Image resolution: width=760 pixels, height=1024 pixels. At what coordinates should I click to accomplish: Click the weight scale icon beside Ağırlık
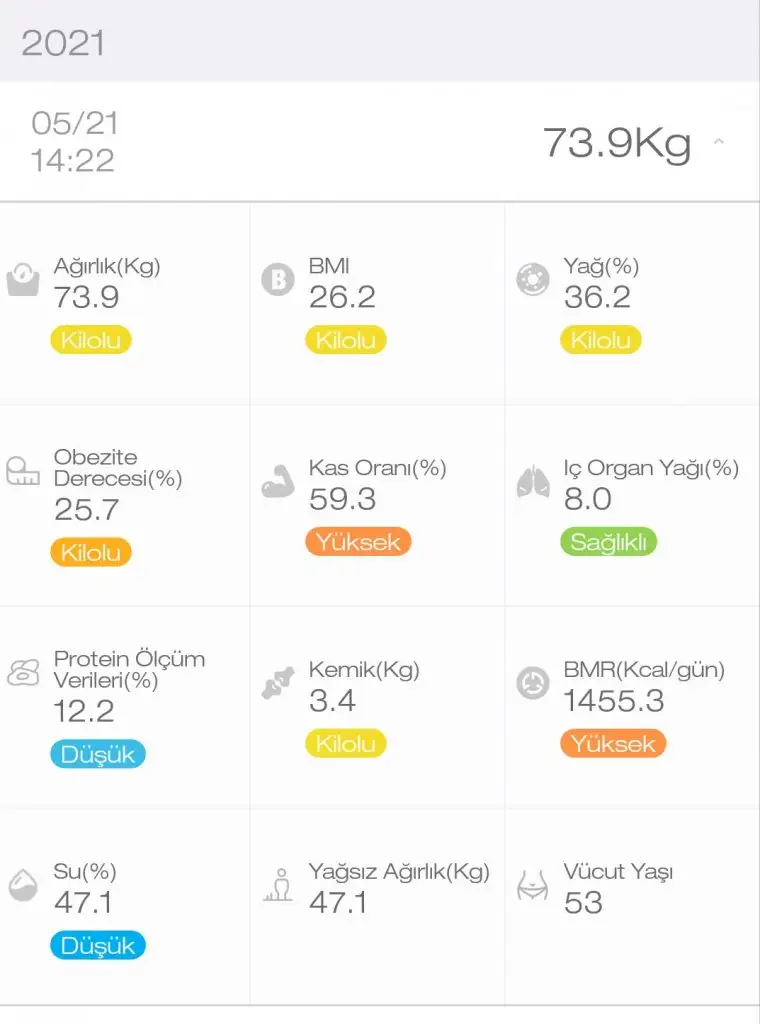point(22,281)
